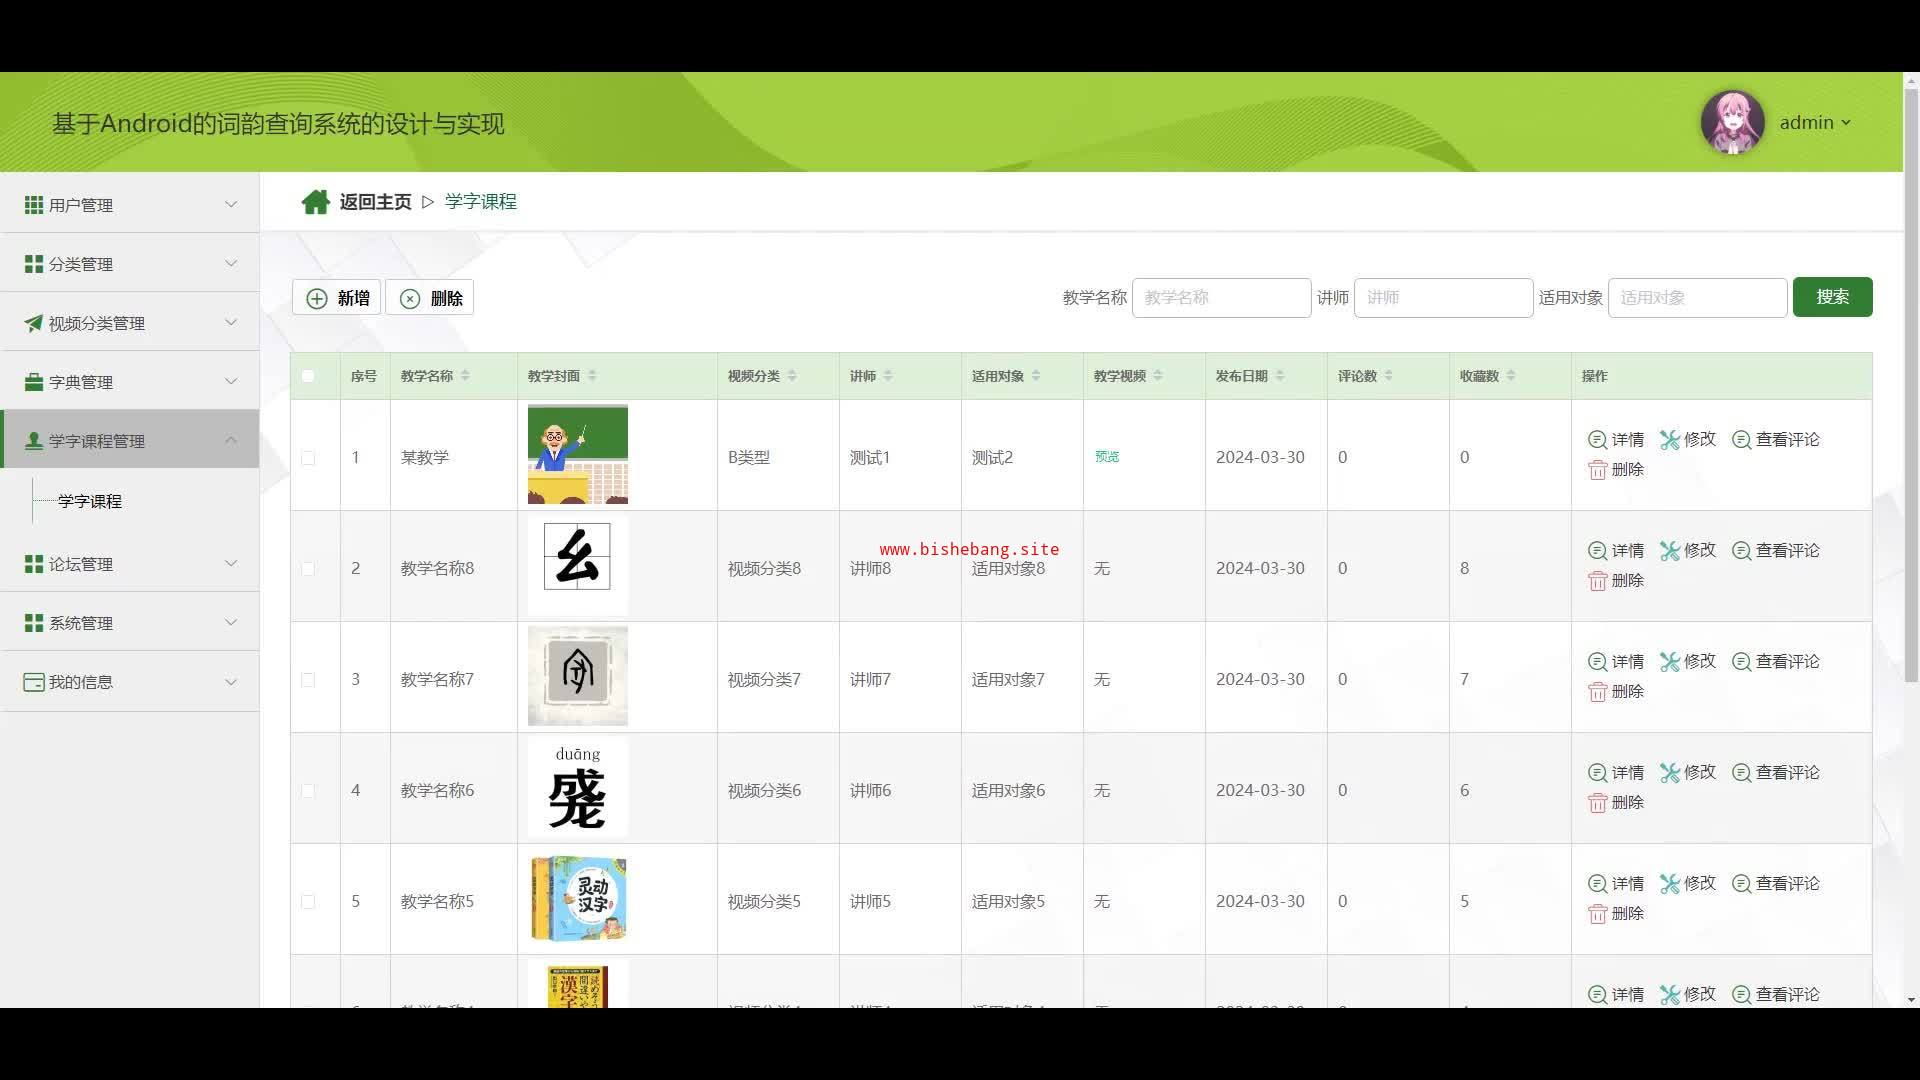Toggle the select-all header checkbox
The height and width of the screenshot is (1080, 1920).
pyautogui.click(x=308, y=376)
